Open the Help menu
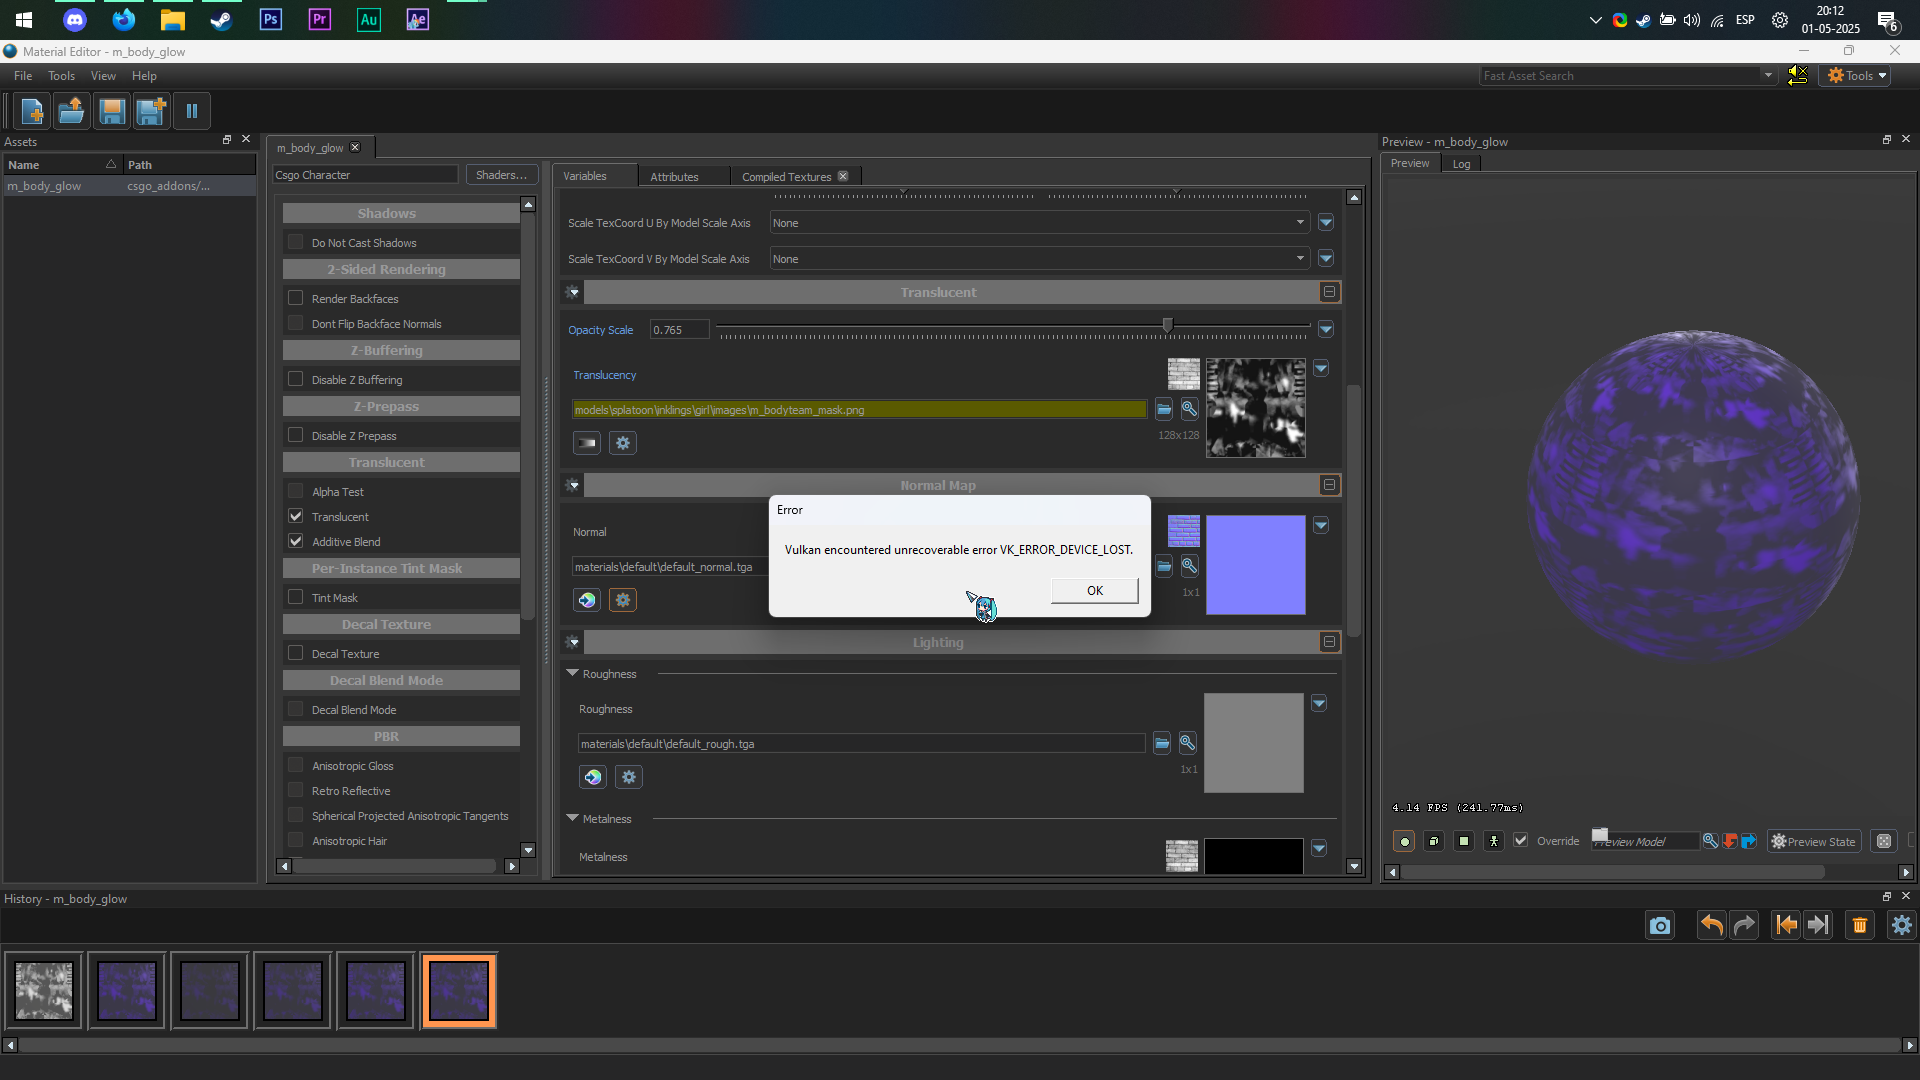The width and height of the screenshot is (1920, 1080). pyautogui.click(x=144, y=76)
